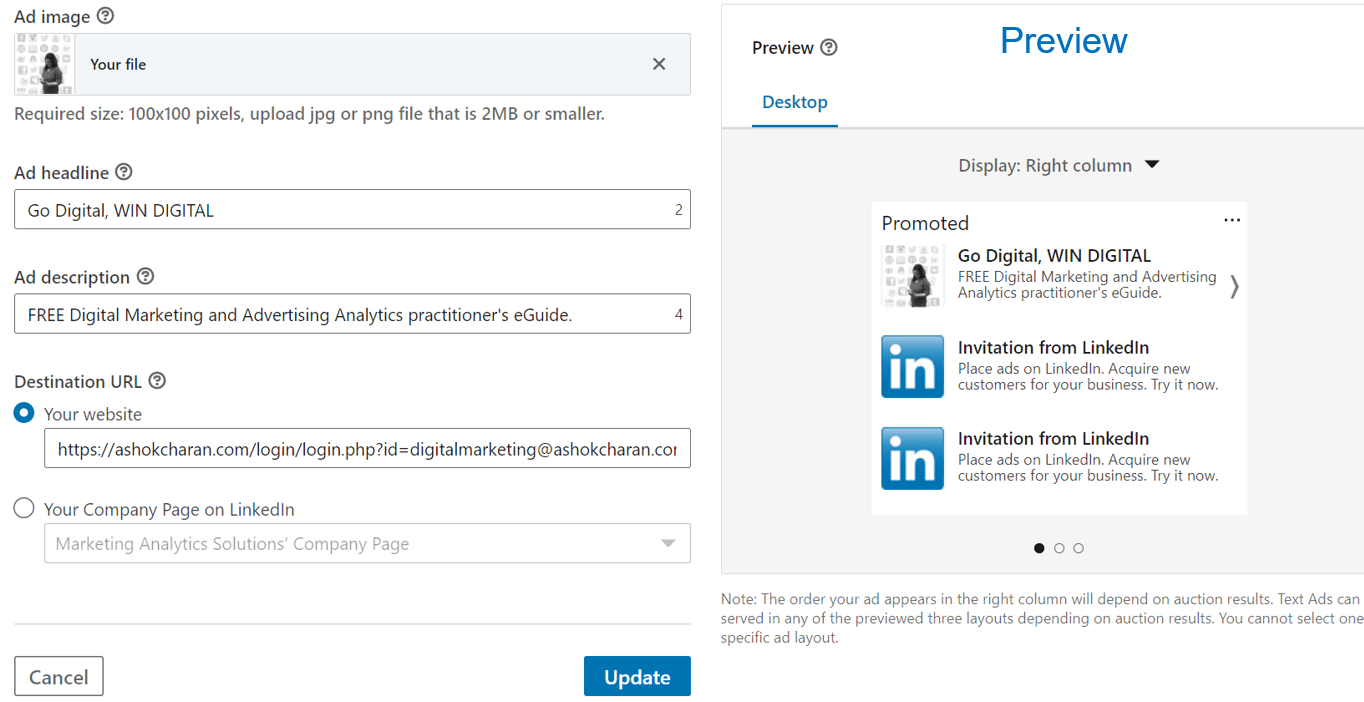Click the help icon beside Ad headline
Viewport: 1364px width, 702px height.
[124, 172]
